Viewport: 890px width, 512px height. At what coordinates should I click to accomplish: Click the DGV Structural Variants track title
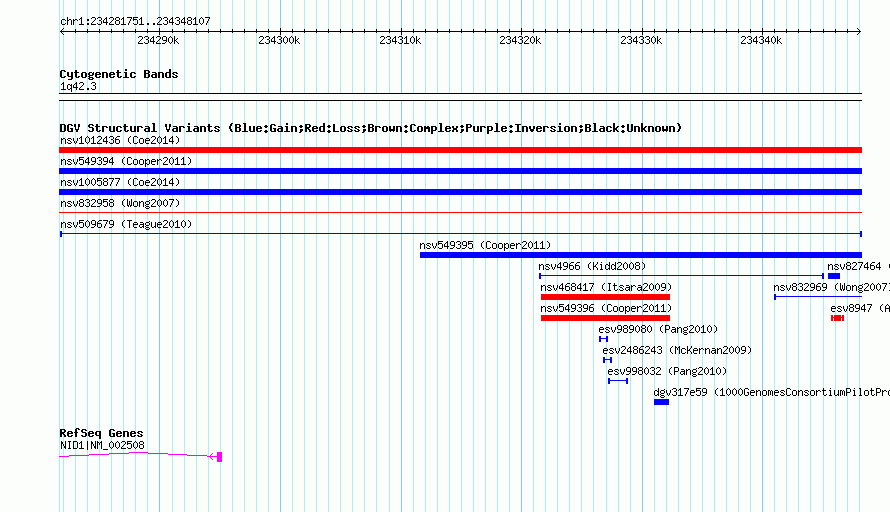point(370,128)
